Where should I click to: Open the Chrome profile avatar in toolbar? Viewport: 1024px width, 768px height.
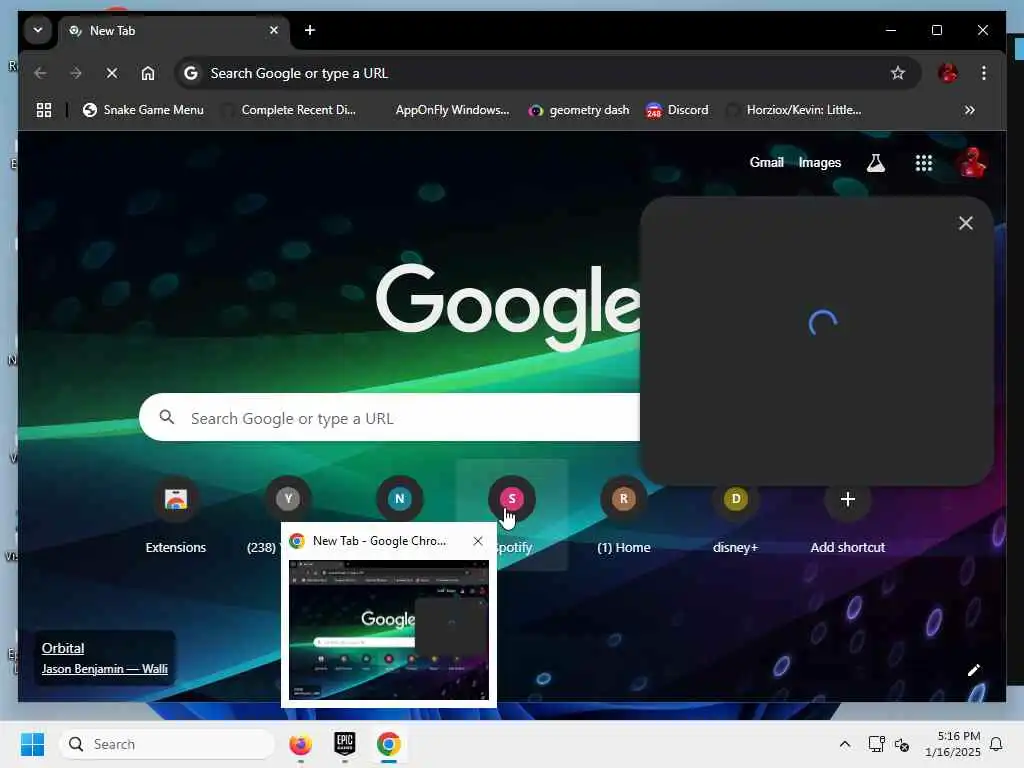point(948,73)
